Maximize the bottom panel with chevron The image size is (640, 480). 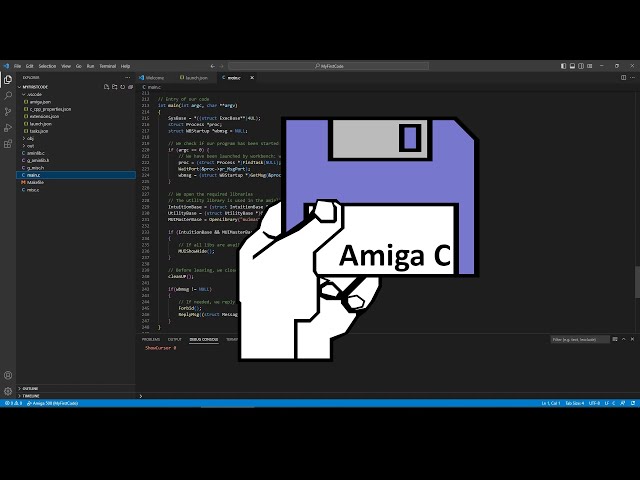pos(624,339)
